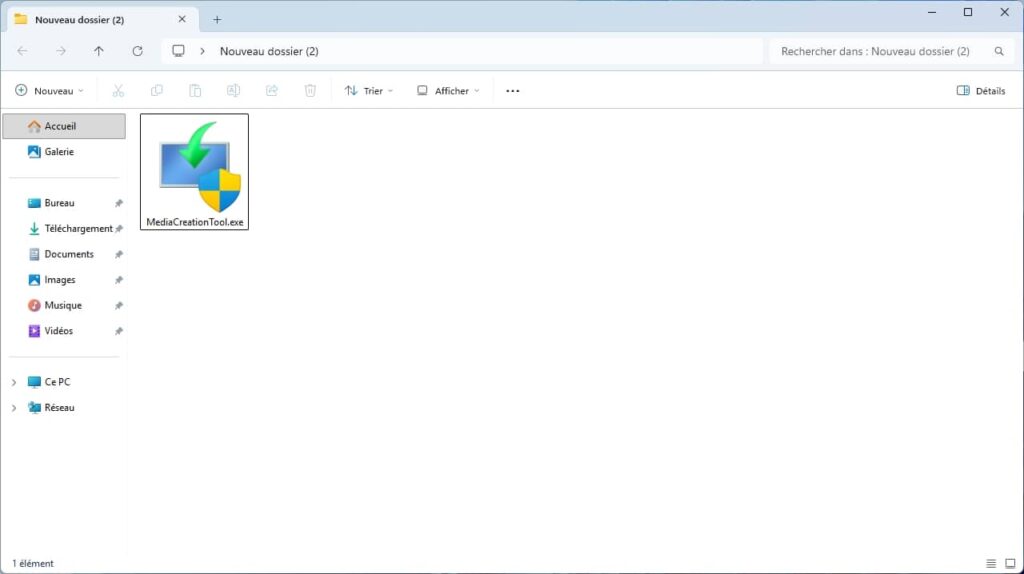Go forward with the right arrow
The height and width of the screenshot is (574, 1024).
tap(61, 51)
